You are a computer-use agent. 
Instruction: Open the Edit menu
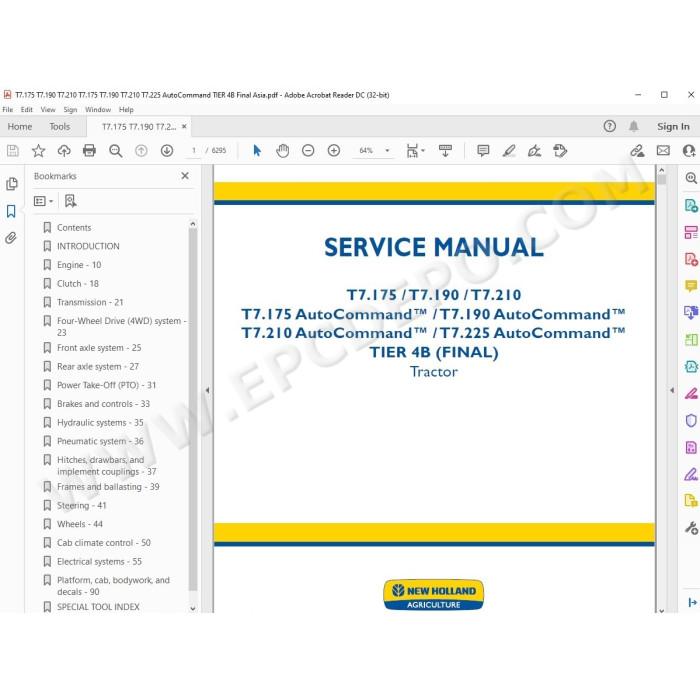click(x=26, y=109)
